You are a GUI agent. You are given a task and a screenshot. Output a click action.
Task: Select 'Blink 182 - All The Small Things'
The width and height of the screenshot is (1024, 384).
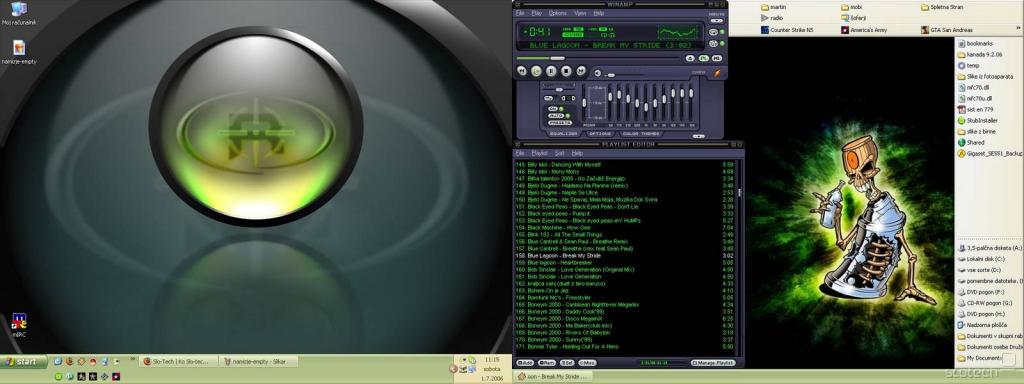625,234
